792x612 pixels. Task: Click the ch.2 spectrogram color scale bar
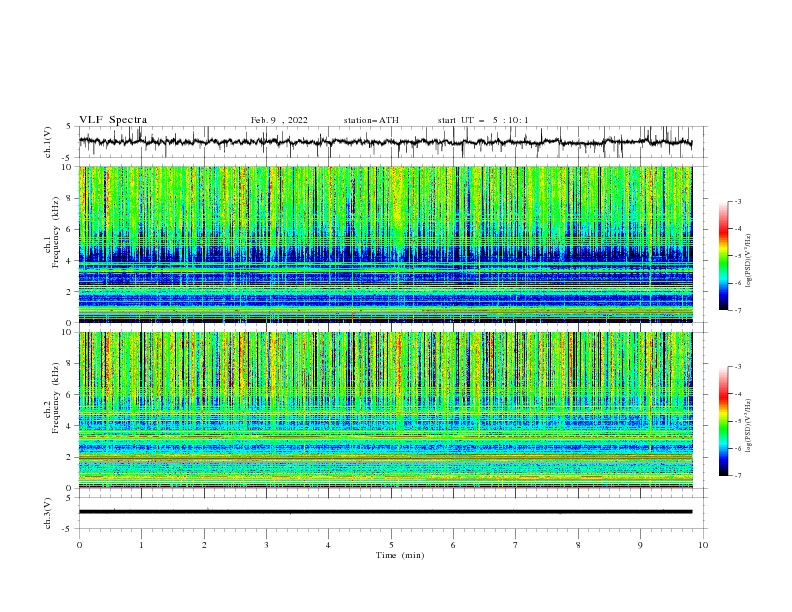(723, 421)
